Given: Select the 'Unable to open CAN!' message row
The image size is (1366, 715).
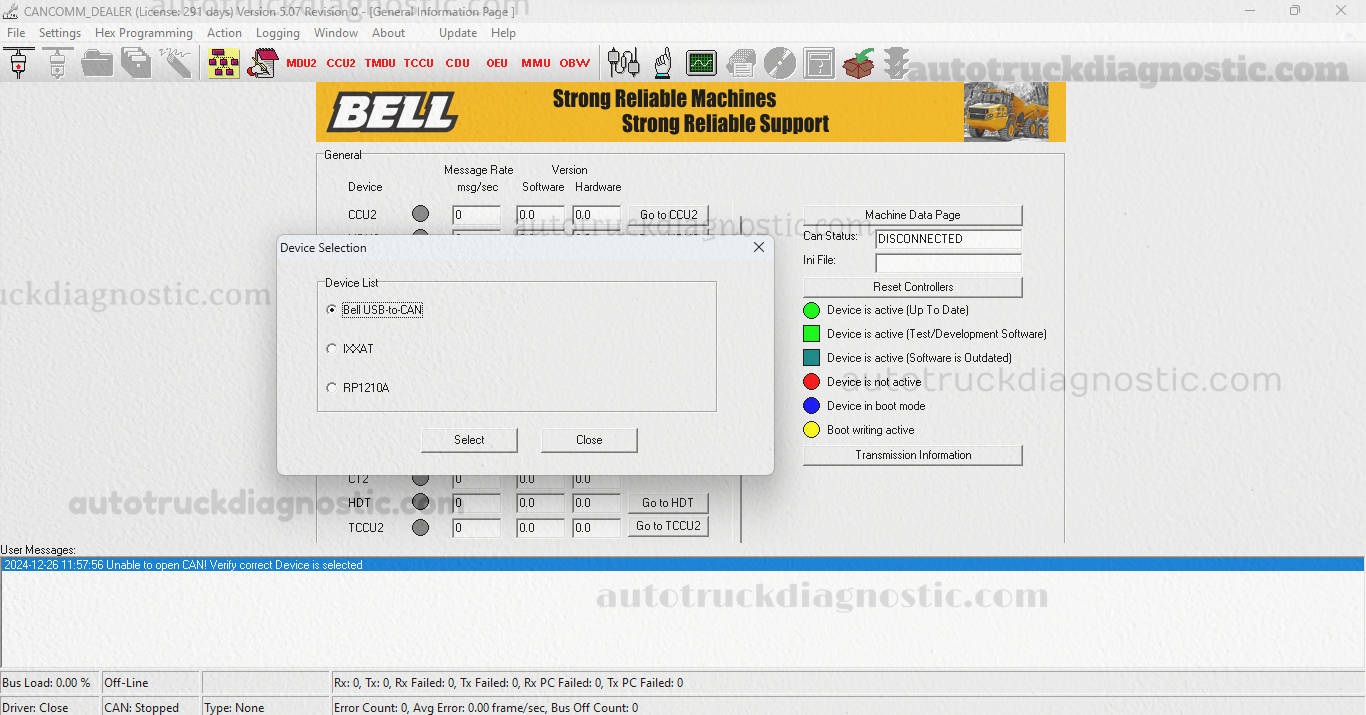Looking at the screenshot, I should (683, 565).
